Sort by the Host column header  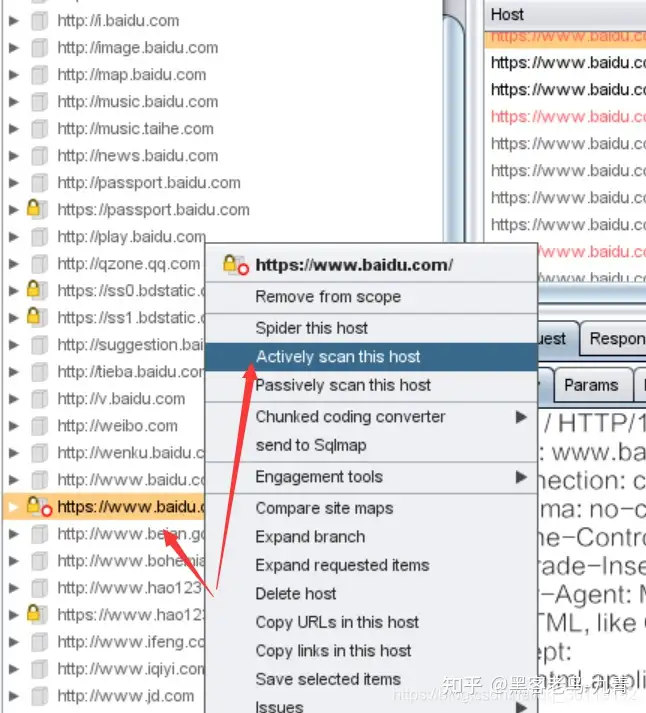[x=566, y=15]
